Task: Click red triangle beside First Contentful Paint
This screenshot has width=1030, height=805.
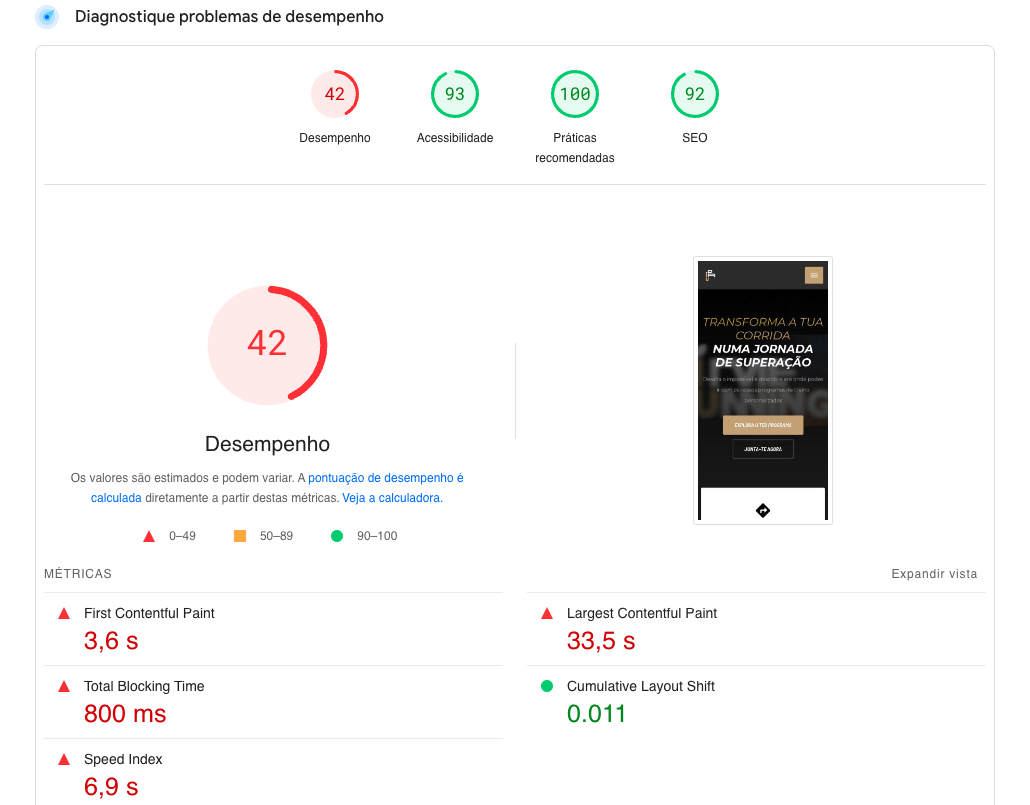Action: point(64,613)
